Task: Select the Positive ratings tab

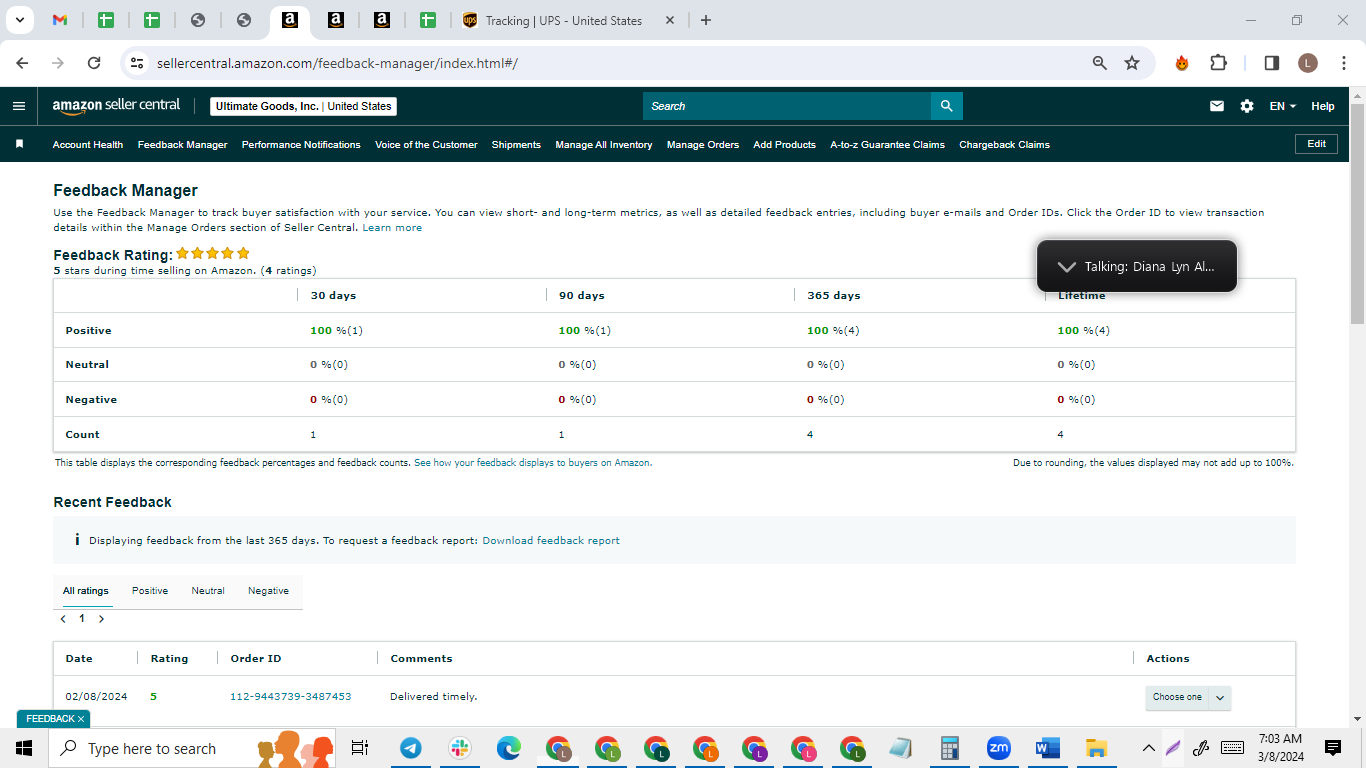Action: (150, 591)
